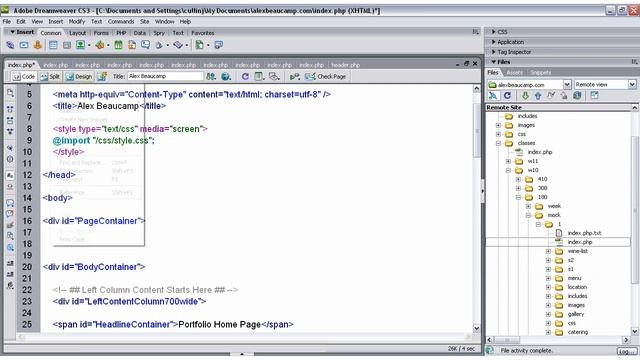Click the Apply Comment icon

point(10,202)
